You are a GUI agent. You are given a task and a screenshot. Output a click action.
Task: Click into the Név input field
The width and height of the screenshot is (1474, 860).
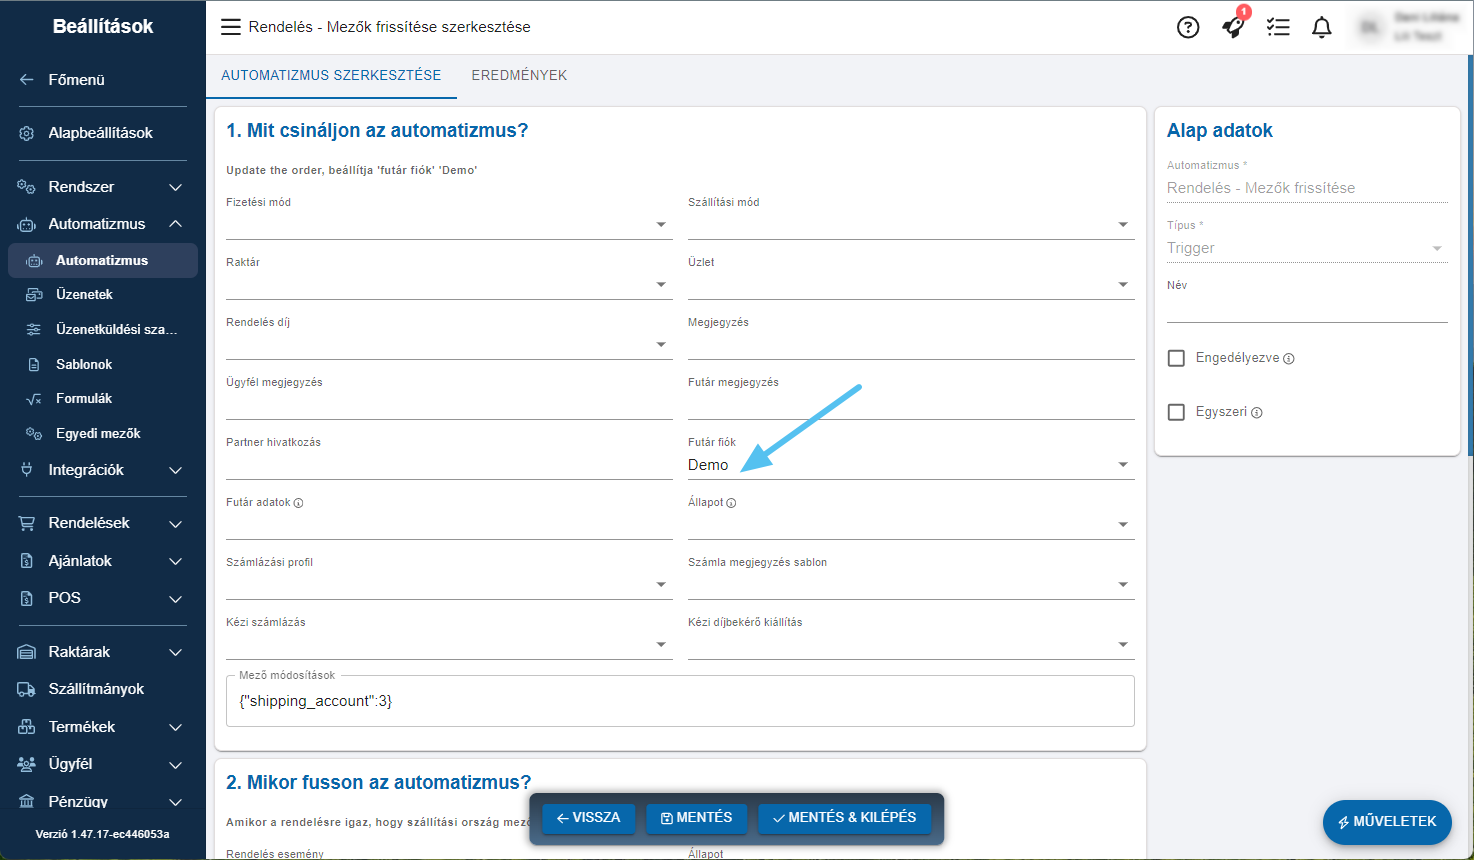pyautogui.click(x=1306, y=309)
